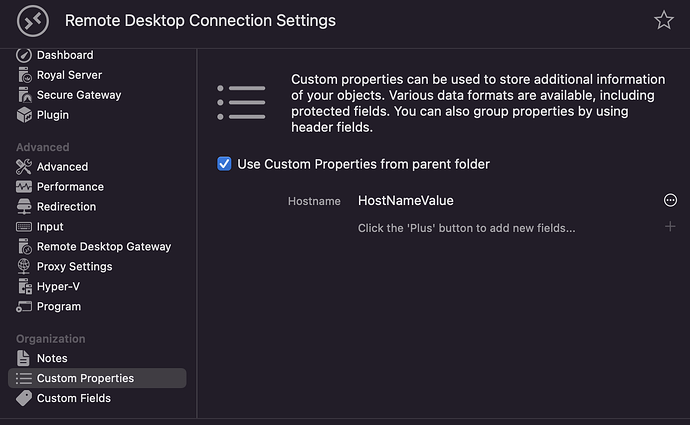This screenshot has height=425, width=690.
Task: Select Input in the sidebar
Action: (50, 227)
